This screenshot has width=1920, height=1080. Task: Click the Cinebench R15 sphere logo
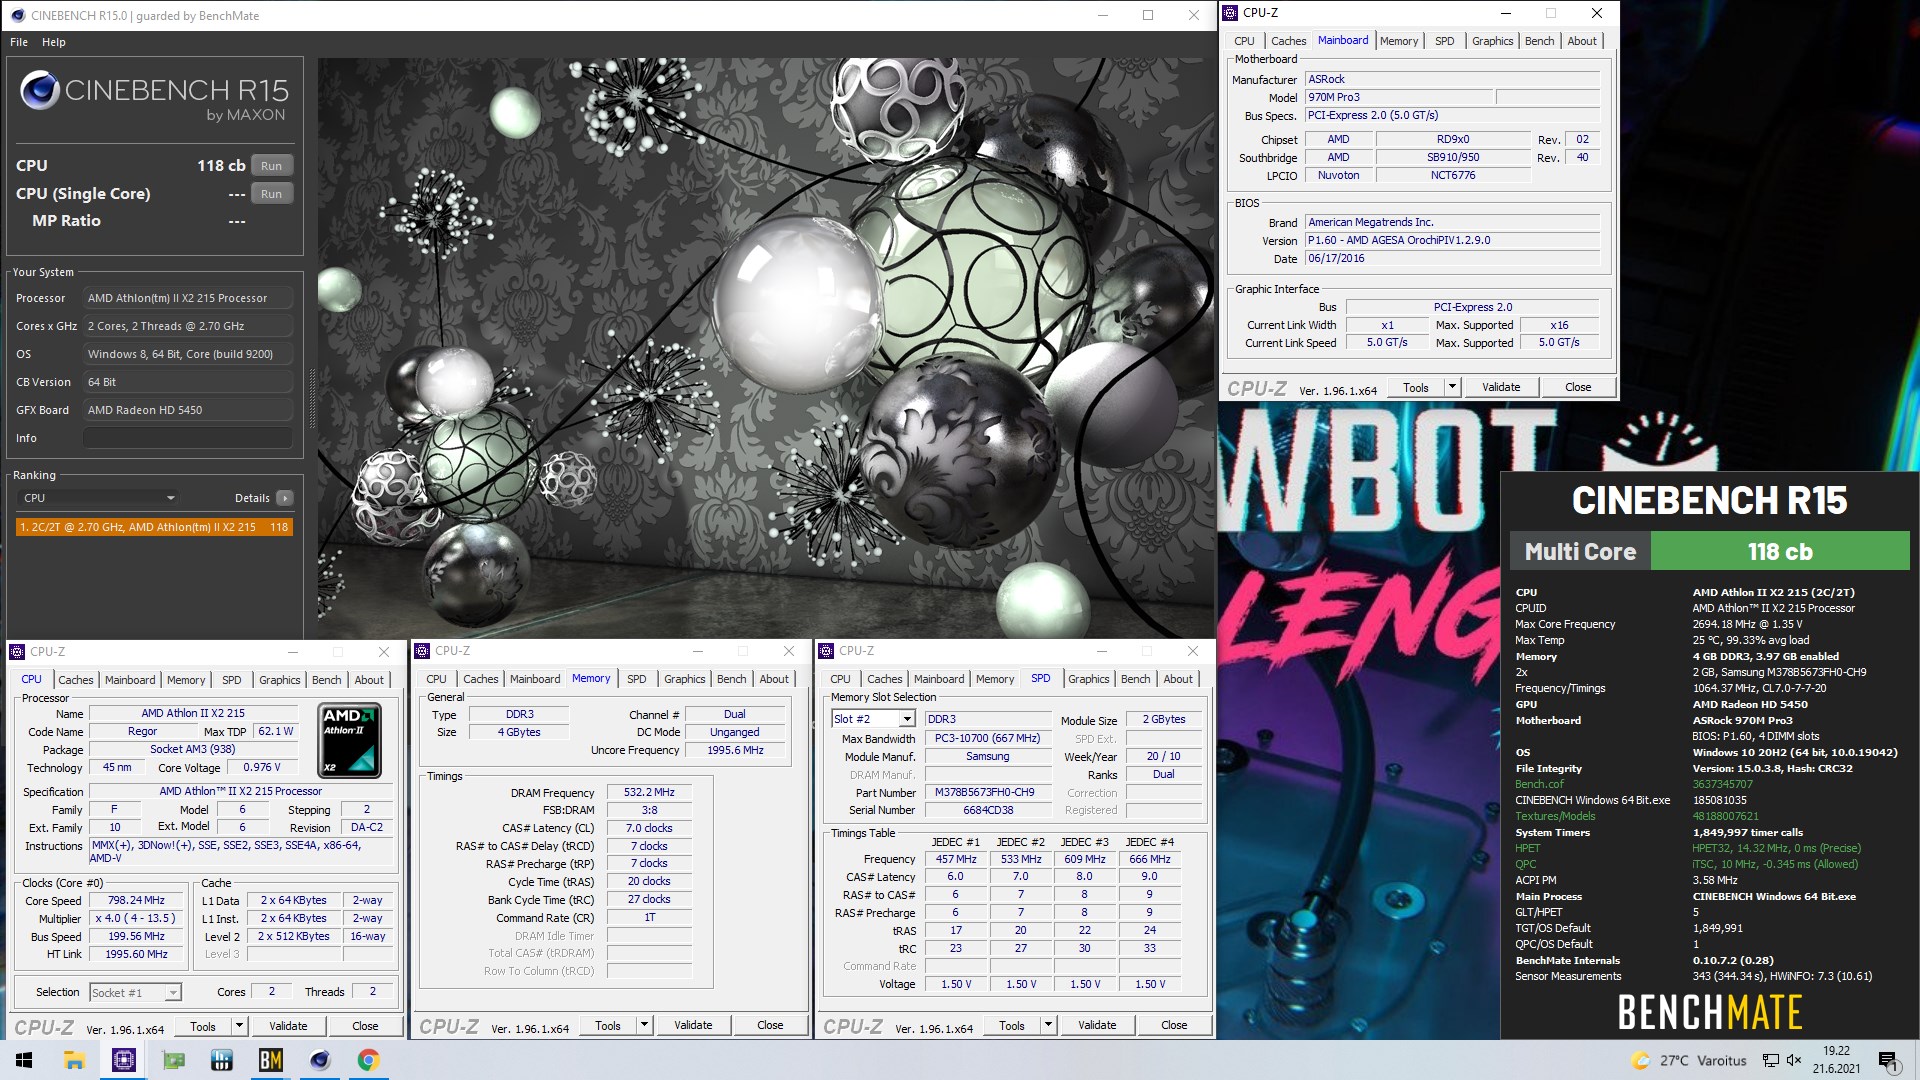click(40, 91)
